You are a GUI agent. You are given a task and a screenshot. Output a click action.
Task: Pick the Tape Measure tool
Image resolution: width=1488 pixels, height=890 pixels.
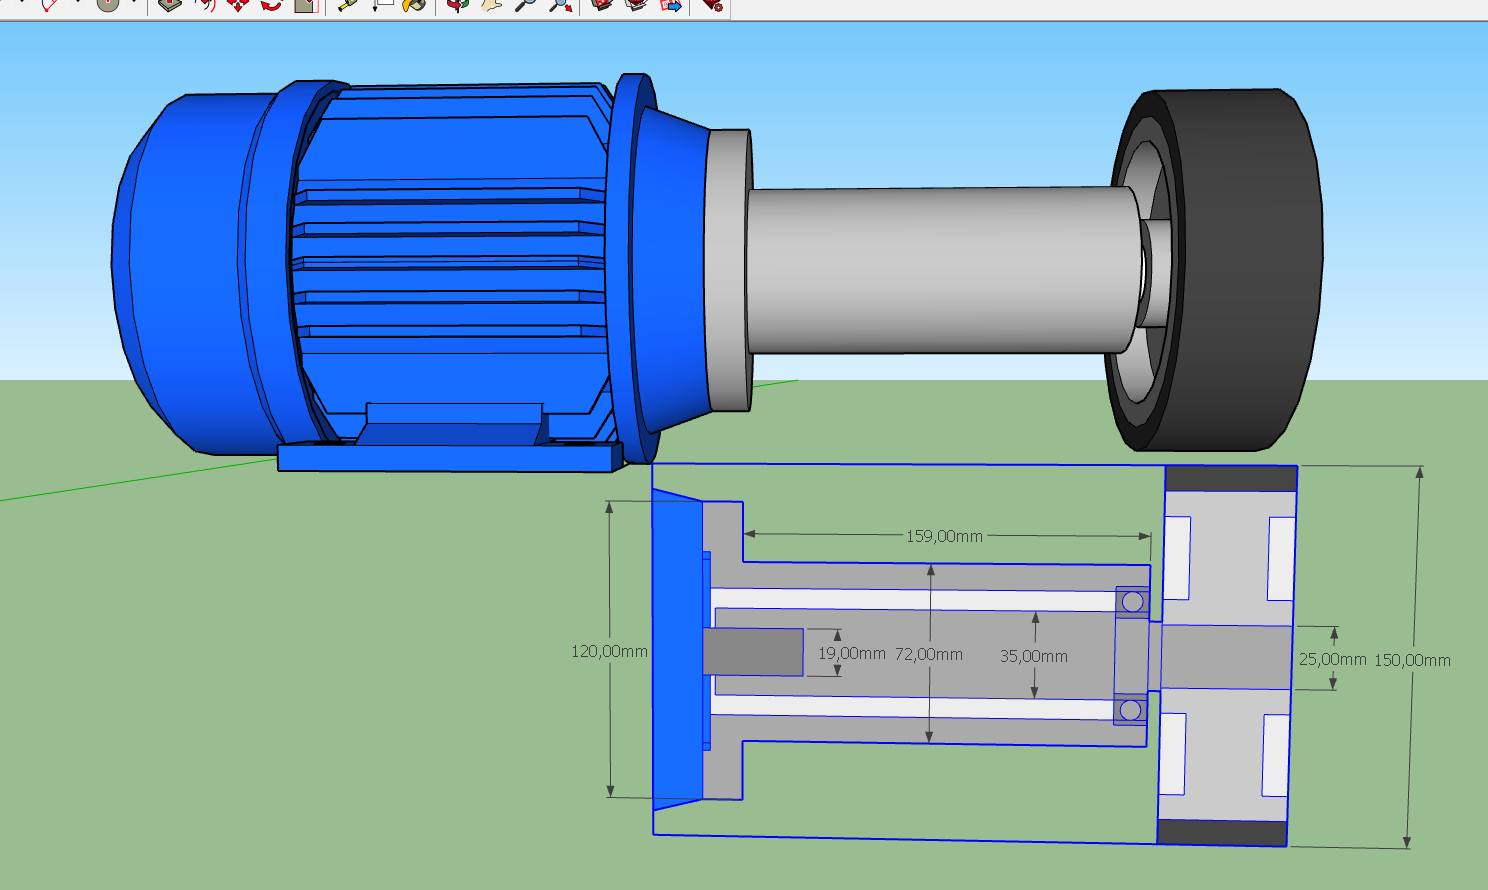347,4
